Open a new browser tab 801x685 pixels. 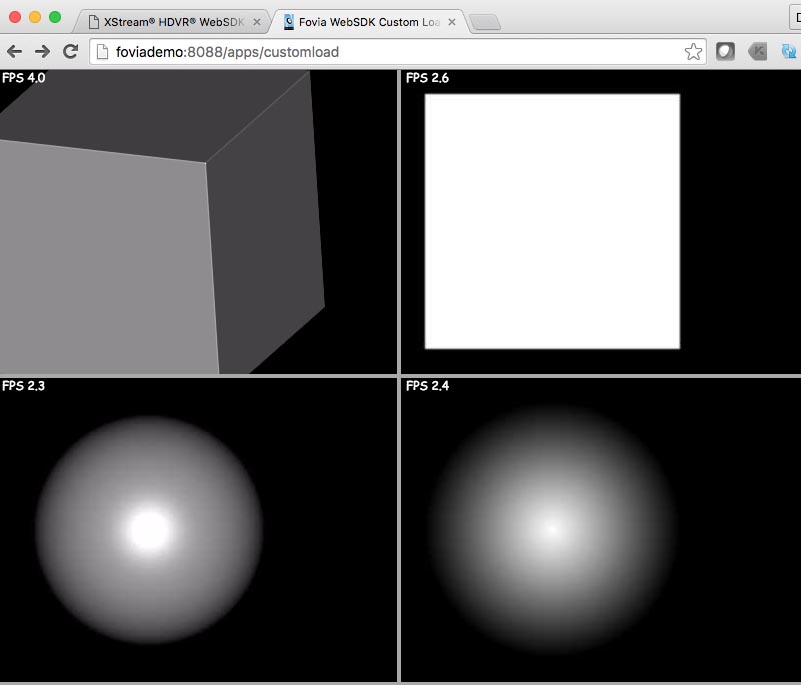485,23
